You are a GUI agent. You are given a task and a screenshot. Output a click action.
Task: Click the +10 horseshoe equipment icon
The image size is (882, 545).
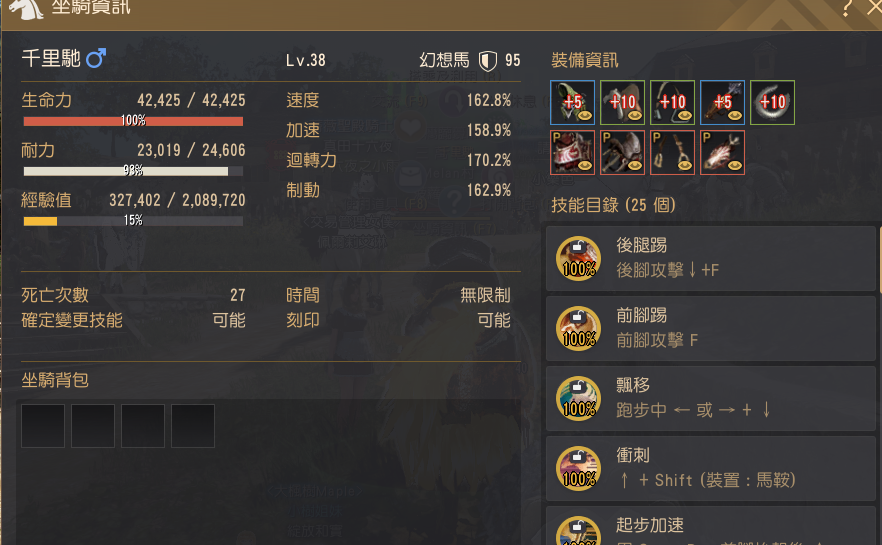[772, 102]
